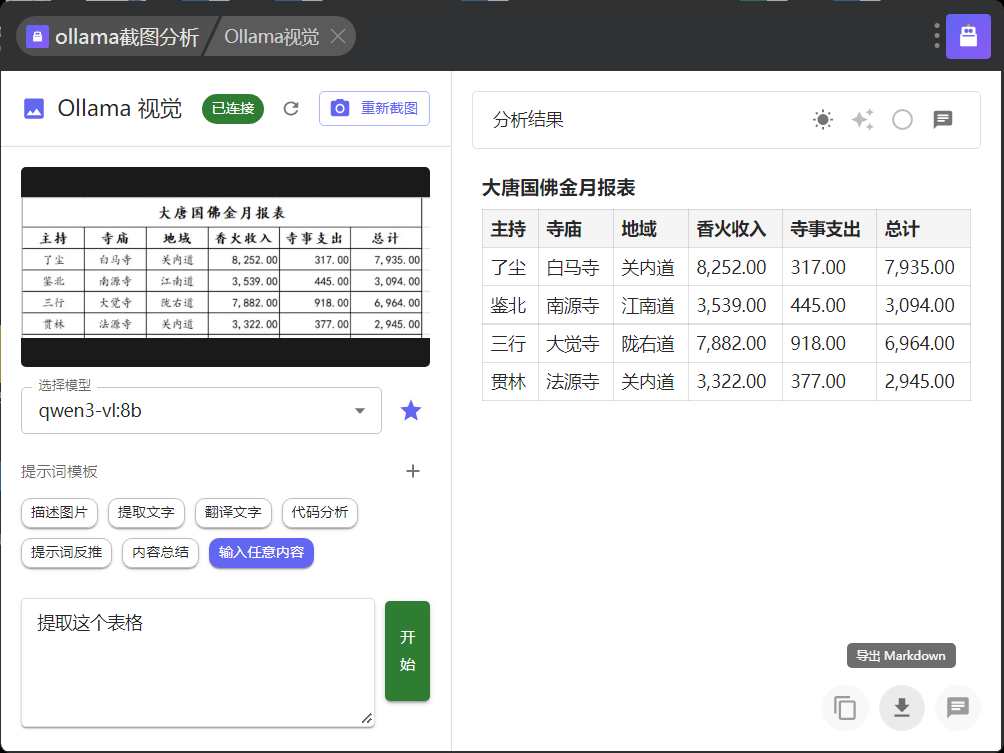1004x753 pixels.
Task: Switch to ollama截图分析 tab
Action: tap(113, 37)
